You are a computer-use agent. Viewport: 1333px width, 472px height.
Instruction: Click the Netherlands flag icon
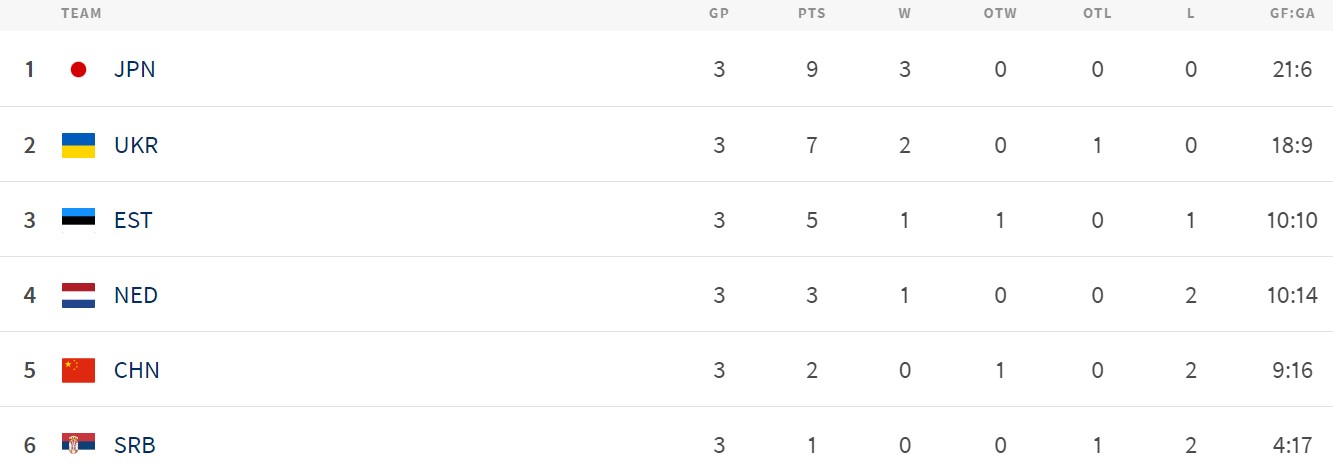[78, 295]
